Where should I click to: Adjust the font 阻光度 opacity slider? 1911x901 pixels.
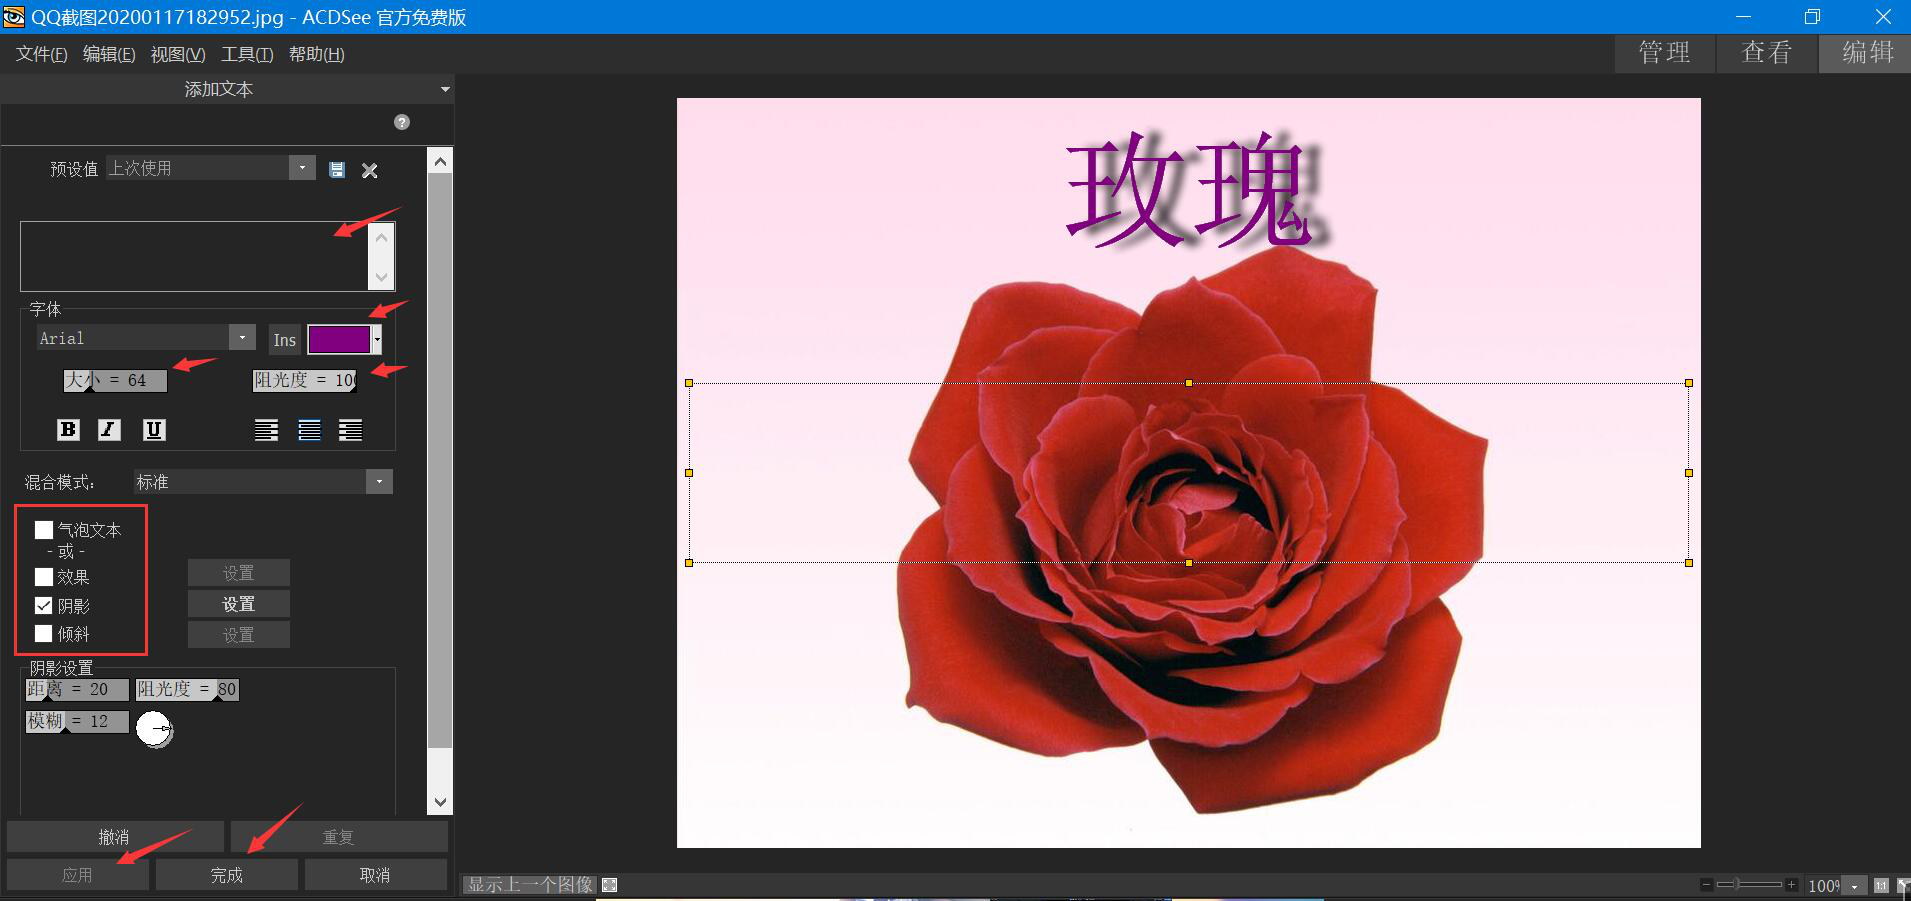(305, 380)
